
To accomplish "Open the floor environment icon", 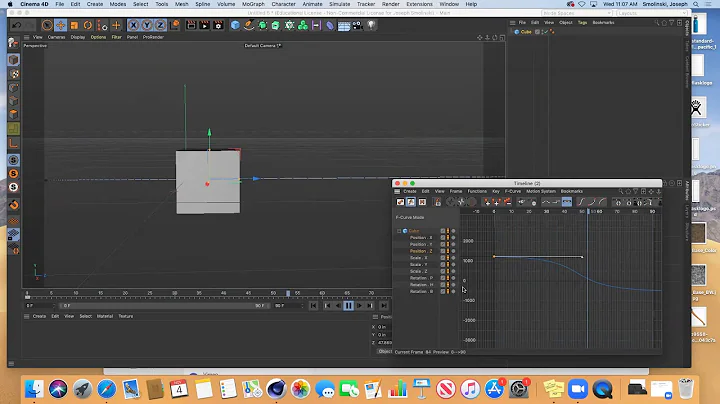I will tap(343, 25).
